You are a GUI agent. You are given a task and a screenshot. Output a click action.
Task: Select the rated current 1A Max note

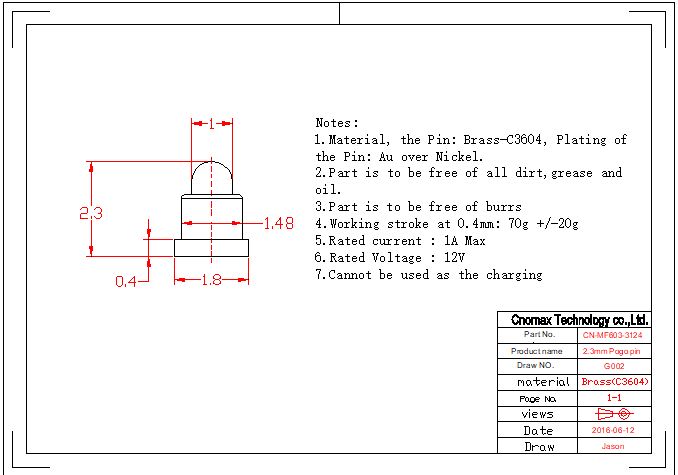(x=400, y=241)
